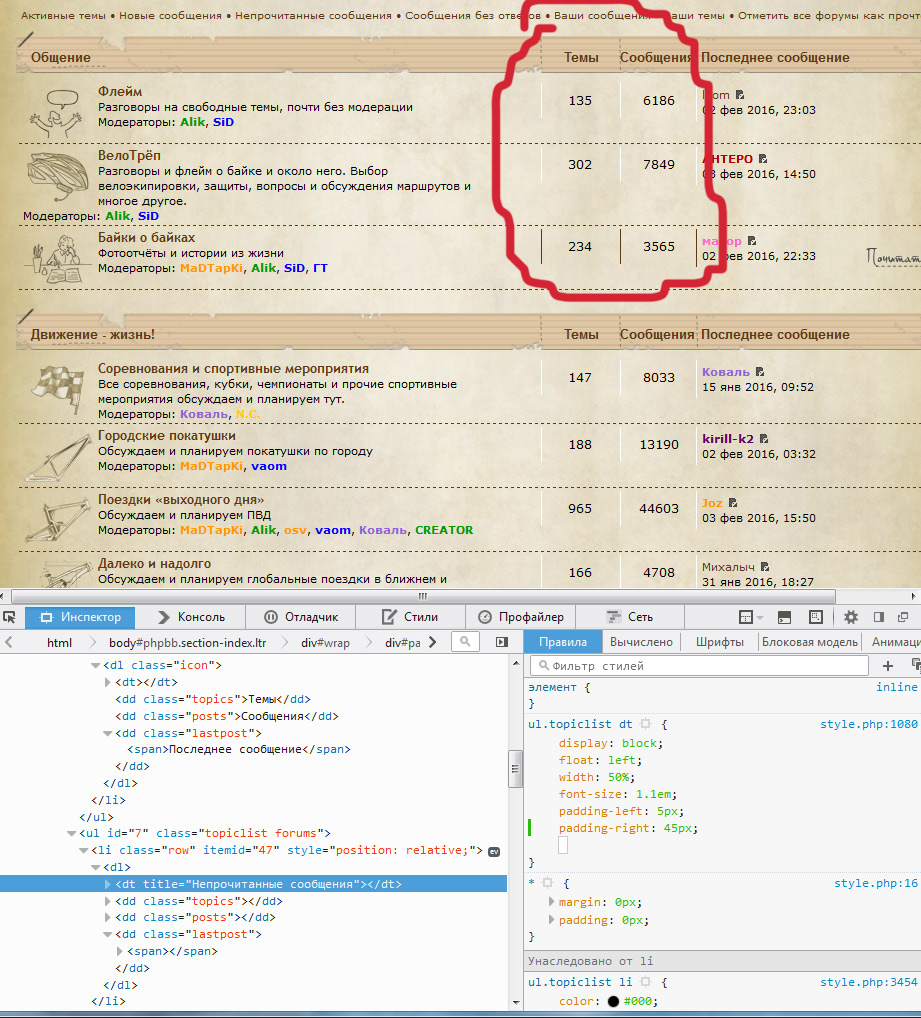Click the last-post icon next to Коваль
Viewport: 921px width, 1018px height.
761,372
